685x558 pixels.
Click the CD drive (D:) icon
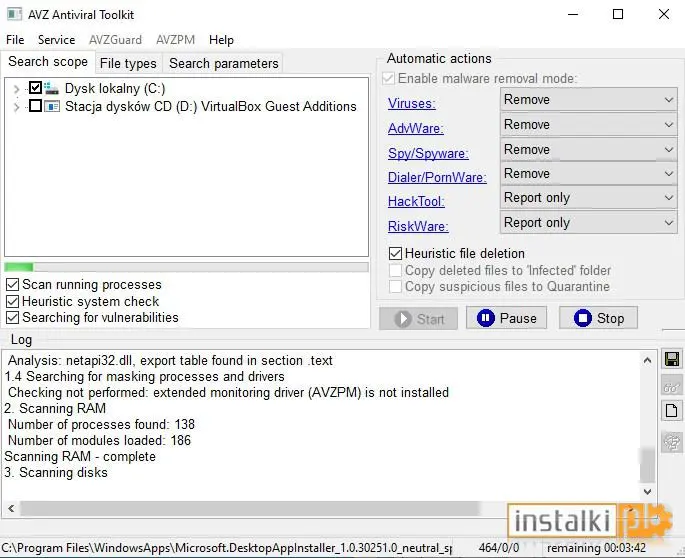click(x=52, y=106)
